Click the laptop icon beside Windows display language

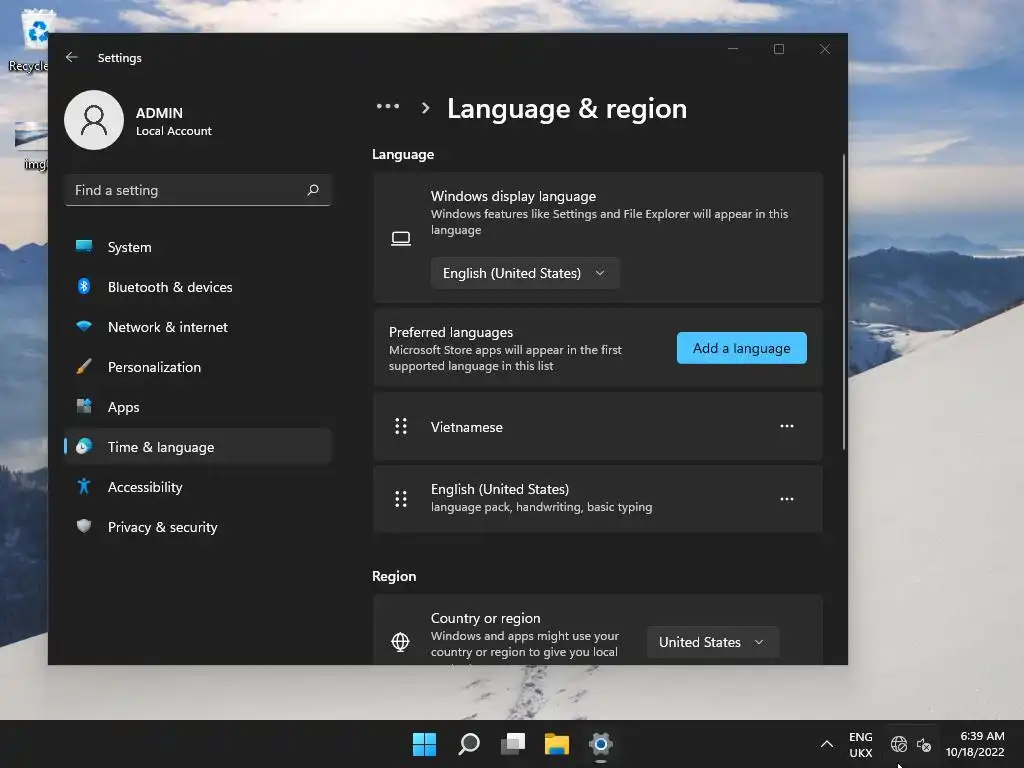[401, 238]
